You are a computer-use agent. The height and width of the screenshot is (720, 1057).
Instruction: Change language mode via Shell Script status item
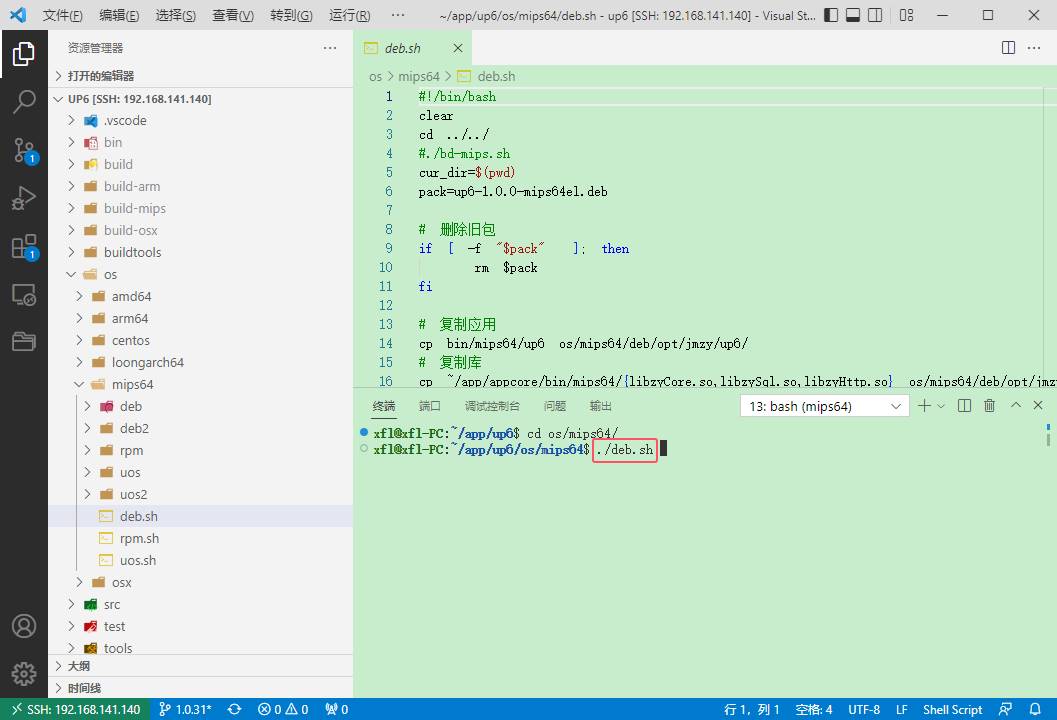tap(952, 709)
